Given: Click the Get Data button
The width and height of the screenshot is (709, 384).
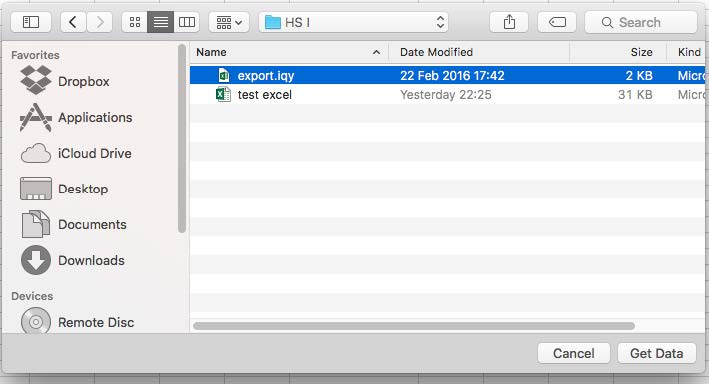Looking at the screenshot, I should (657, 353).
